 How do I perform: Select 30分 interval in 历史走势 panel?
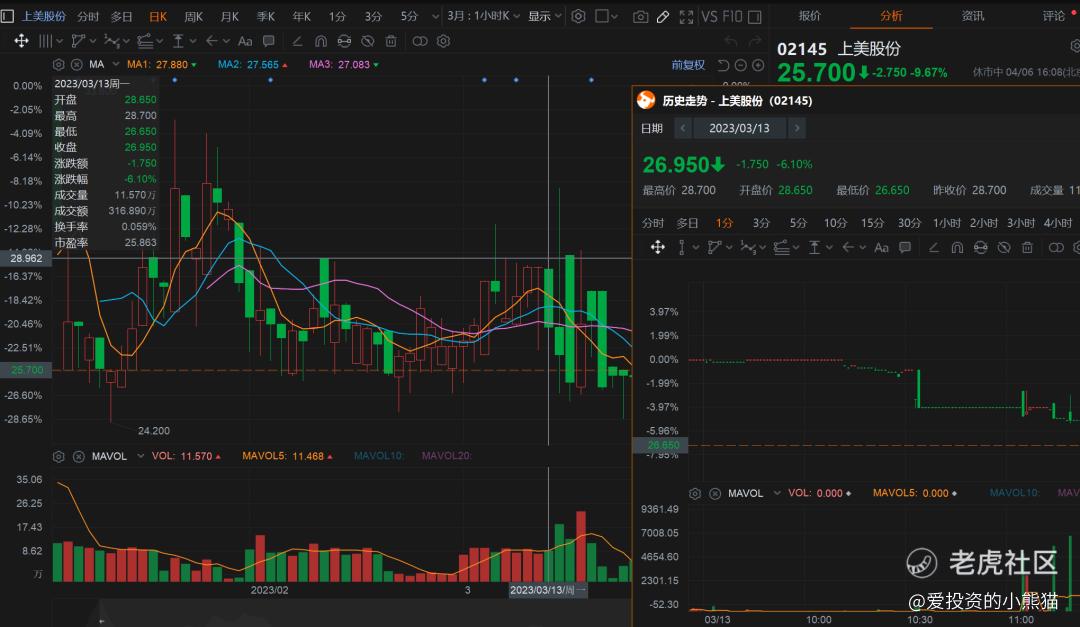[x=909, y=223]
